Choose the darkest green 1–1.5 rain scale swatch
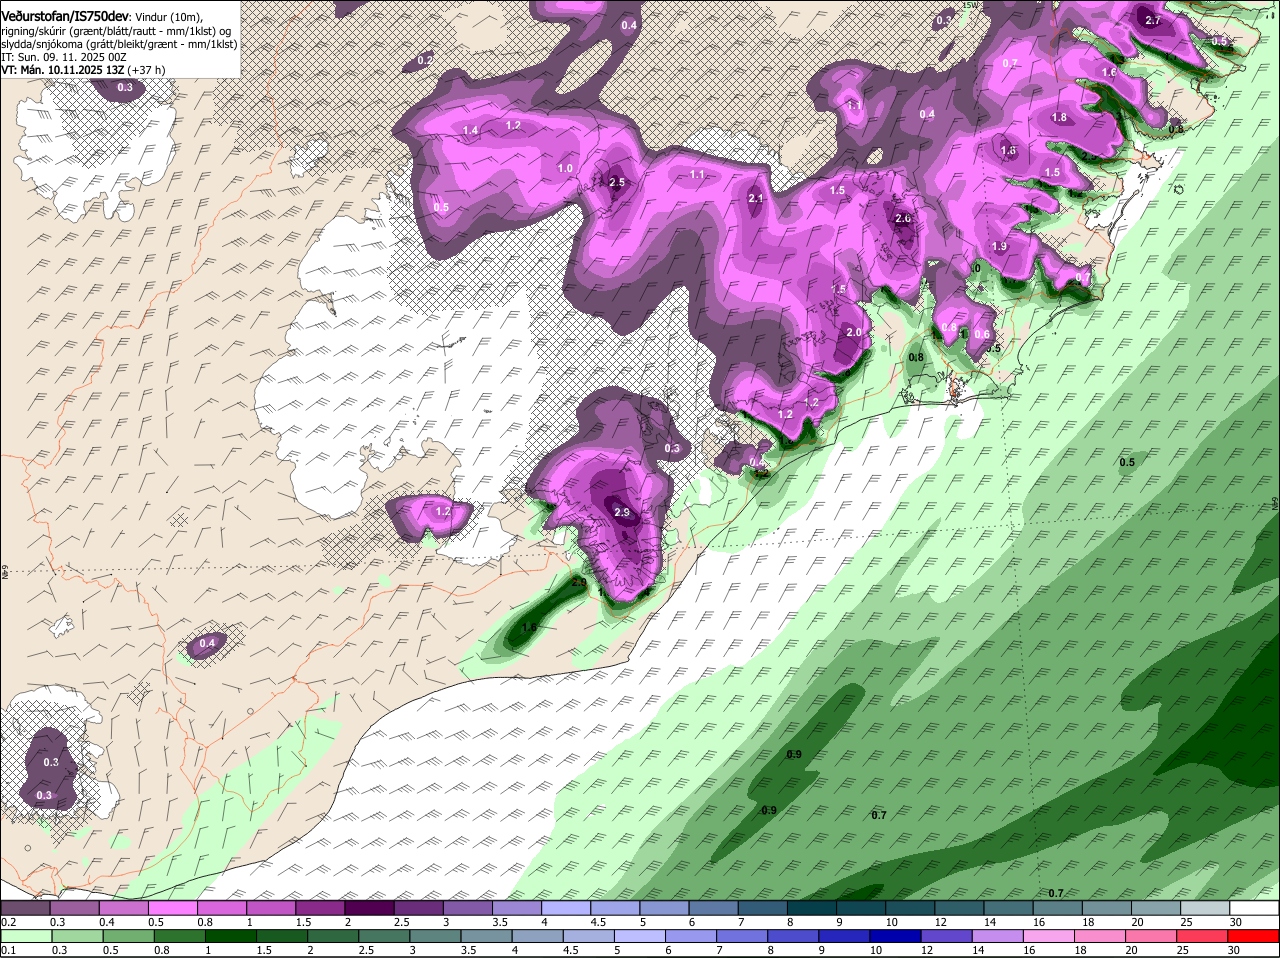This screenshot has height=958, width=1280. pos(231,936)
